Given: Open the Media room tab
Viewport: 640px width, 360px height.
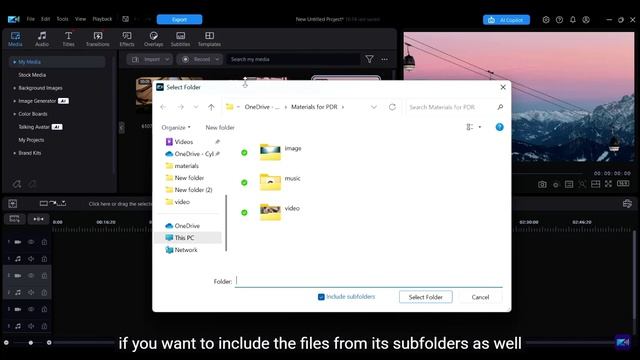Looking at the screenshot, I should [15, 39].
